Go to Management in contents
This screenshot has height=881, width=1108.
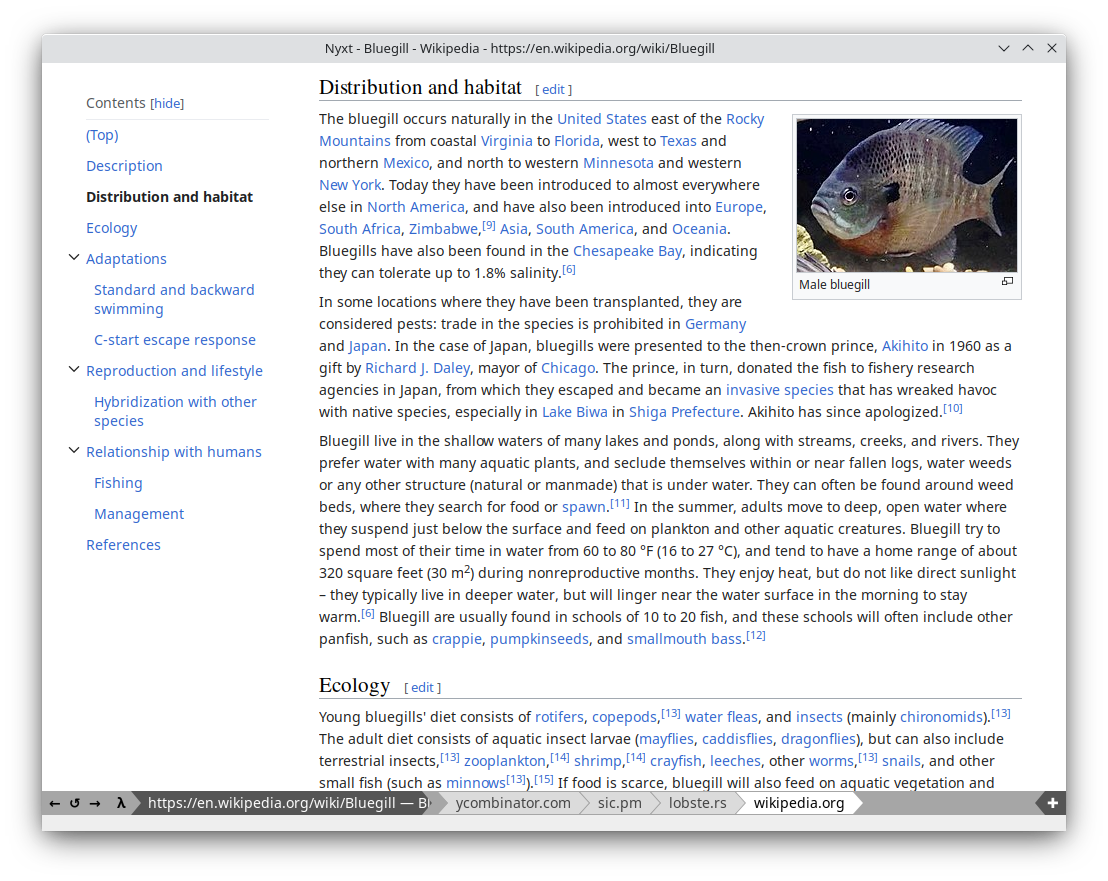(139, 514)
